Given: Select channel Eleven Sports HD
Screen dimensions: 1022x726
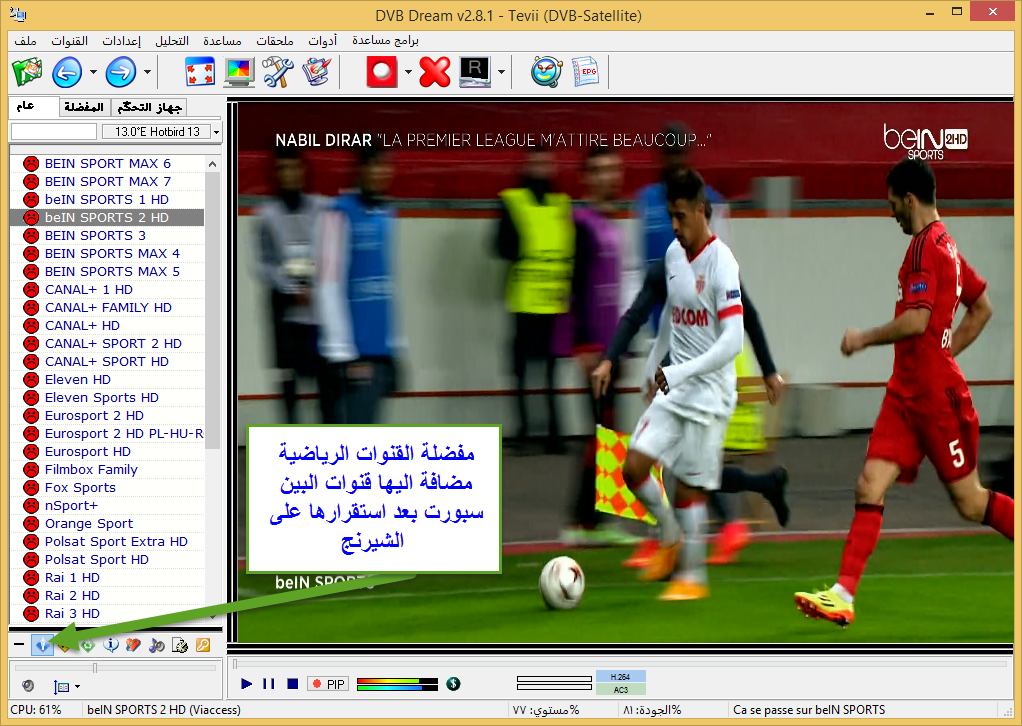Looking at the screenshot, I should (x=108, y=398).
